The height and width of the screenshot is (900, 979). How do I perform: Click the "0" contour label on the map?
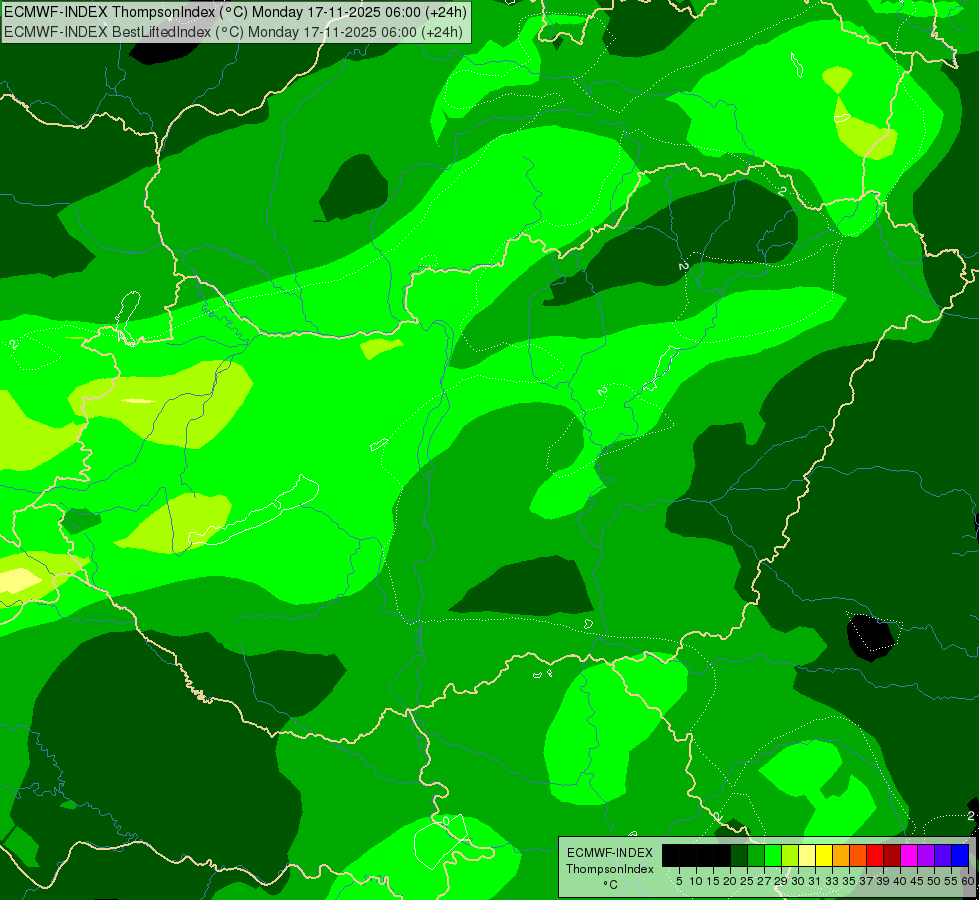coord(446,821)
